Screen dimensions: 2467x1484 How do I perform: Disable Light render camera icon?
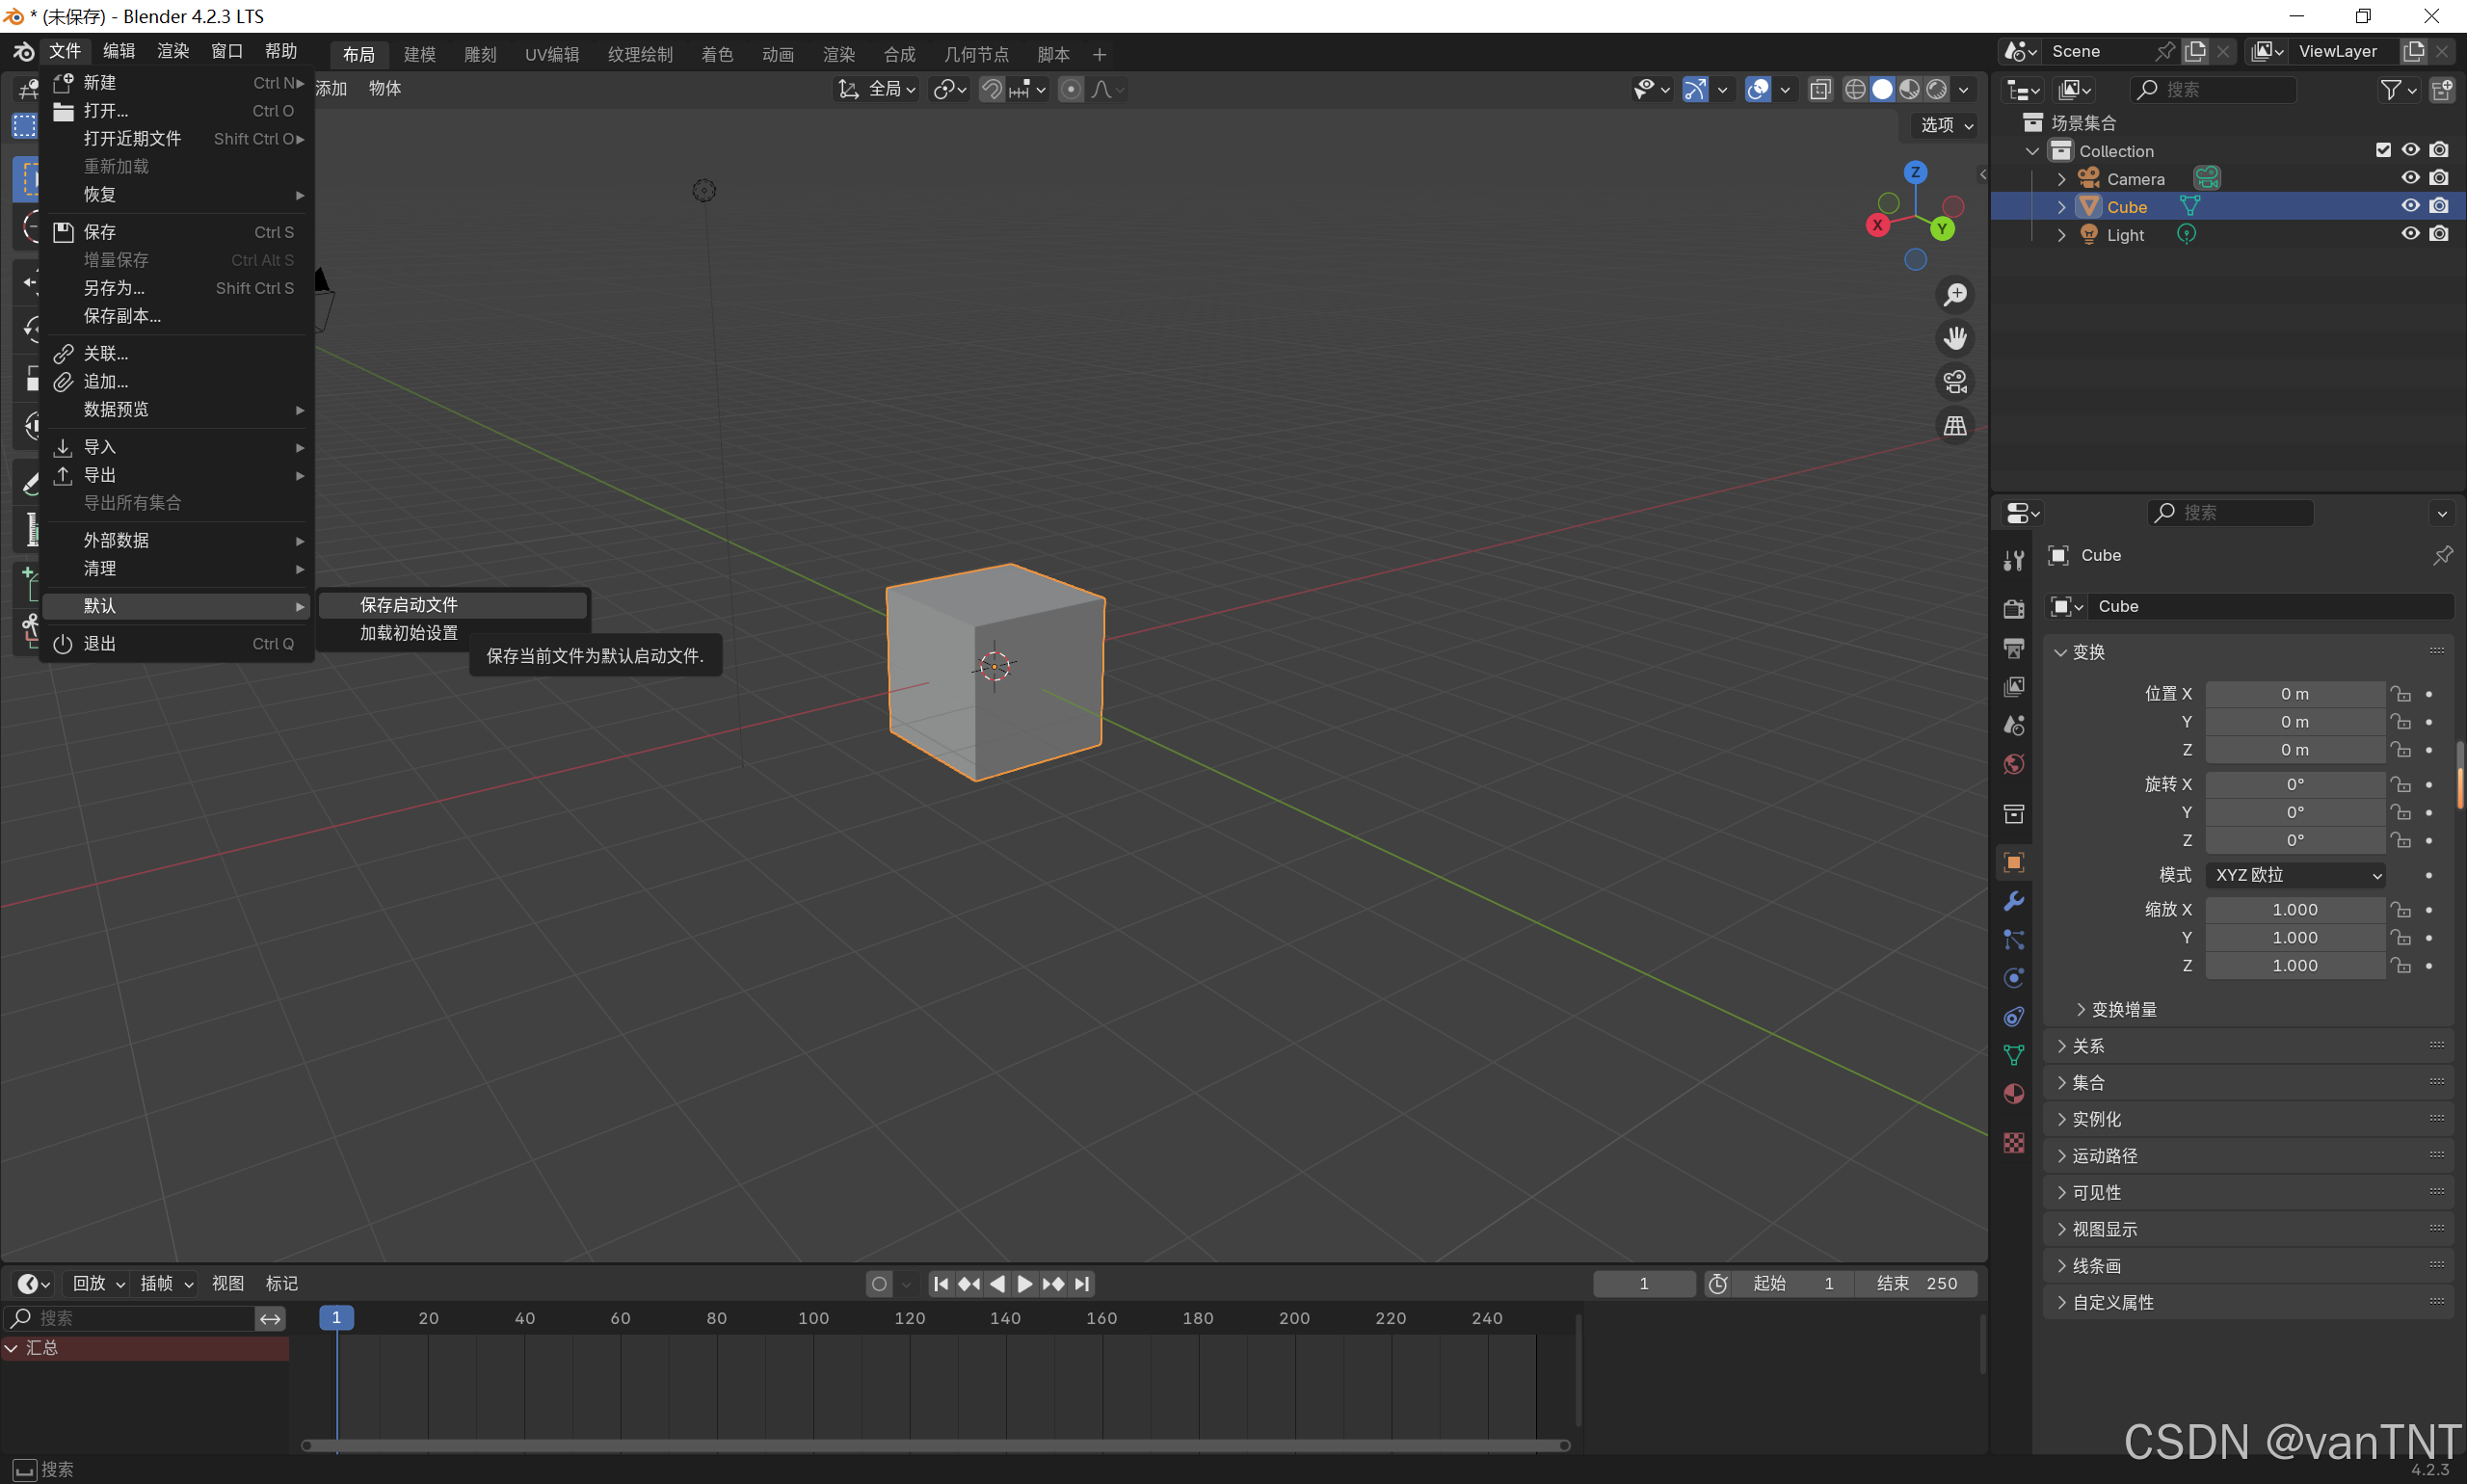pyautogui.click(x=2439, y=234)
